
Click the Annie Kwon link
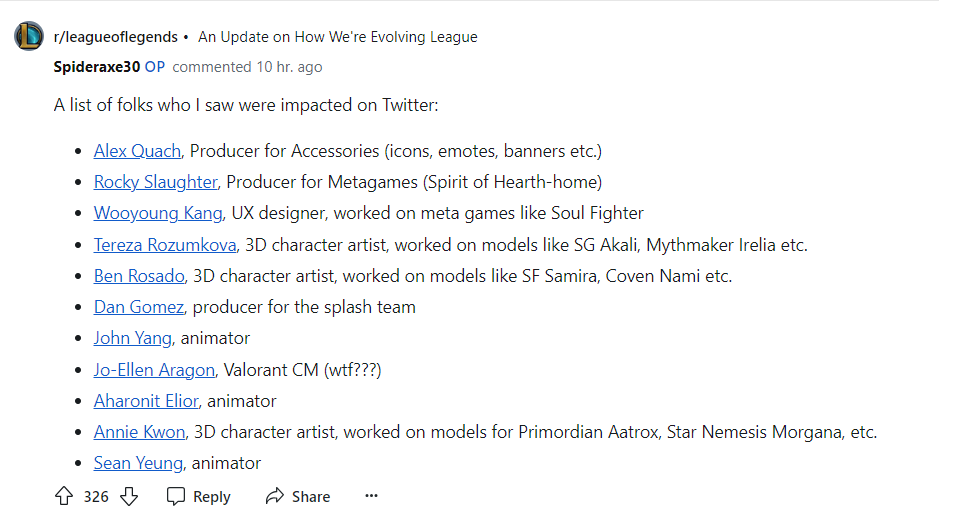click(x=139, y=432)
